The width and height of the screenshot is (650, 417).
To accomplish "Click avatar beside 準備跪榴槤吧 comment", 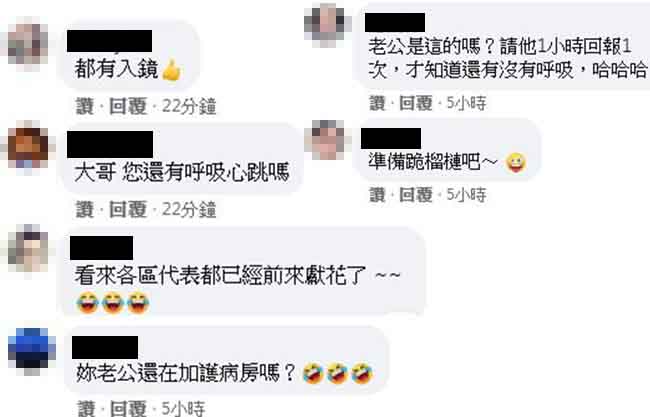I will [x=325, y=140].
